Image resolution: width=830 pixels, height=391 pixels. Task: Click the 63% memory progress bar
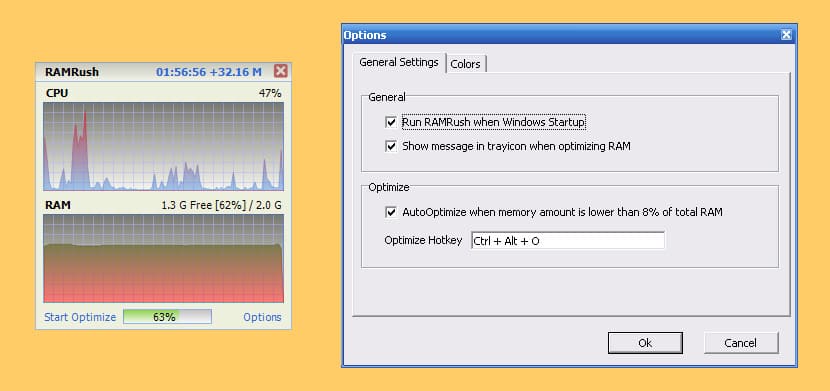pyautogui.click(x=167, y=317)
